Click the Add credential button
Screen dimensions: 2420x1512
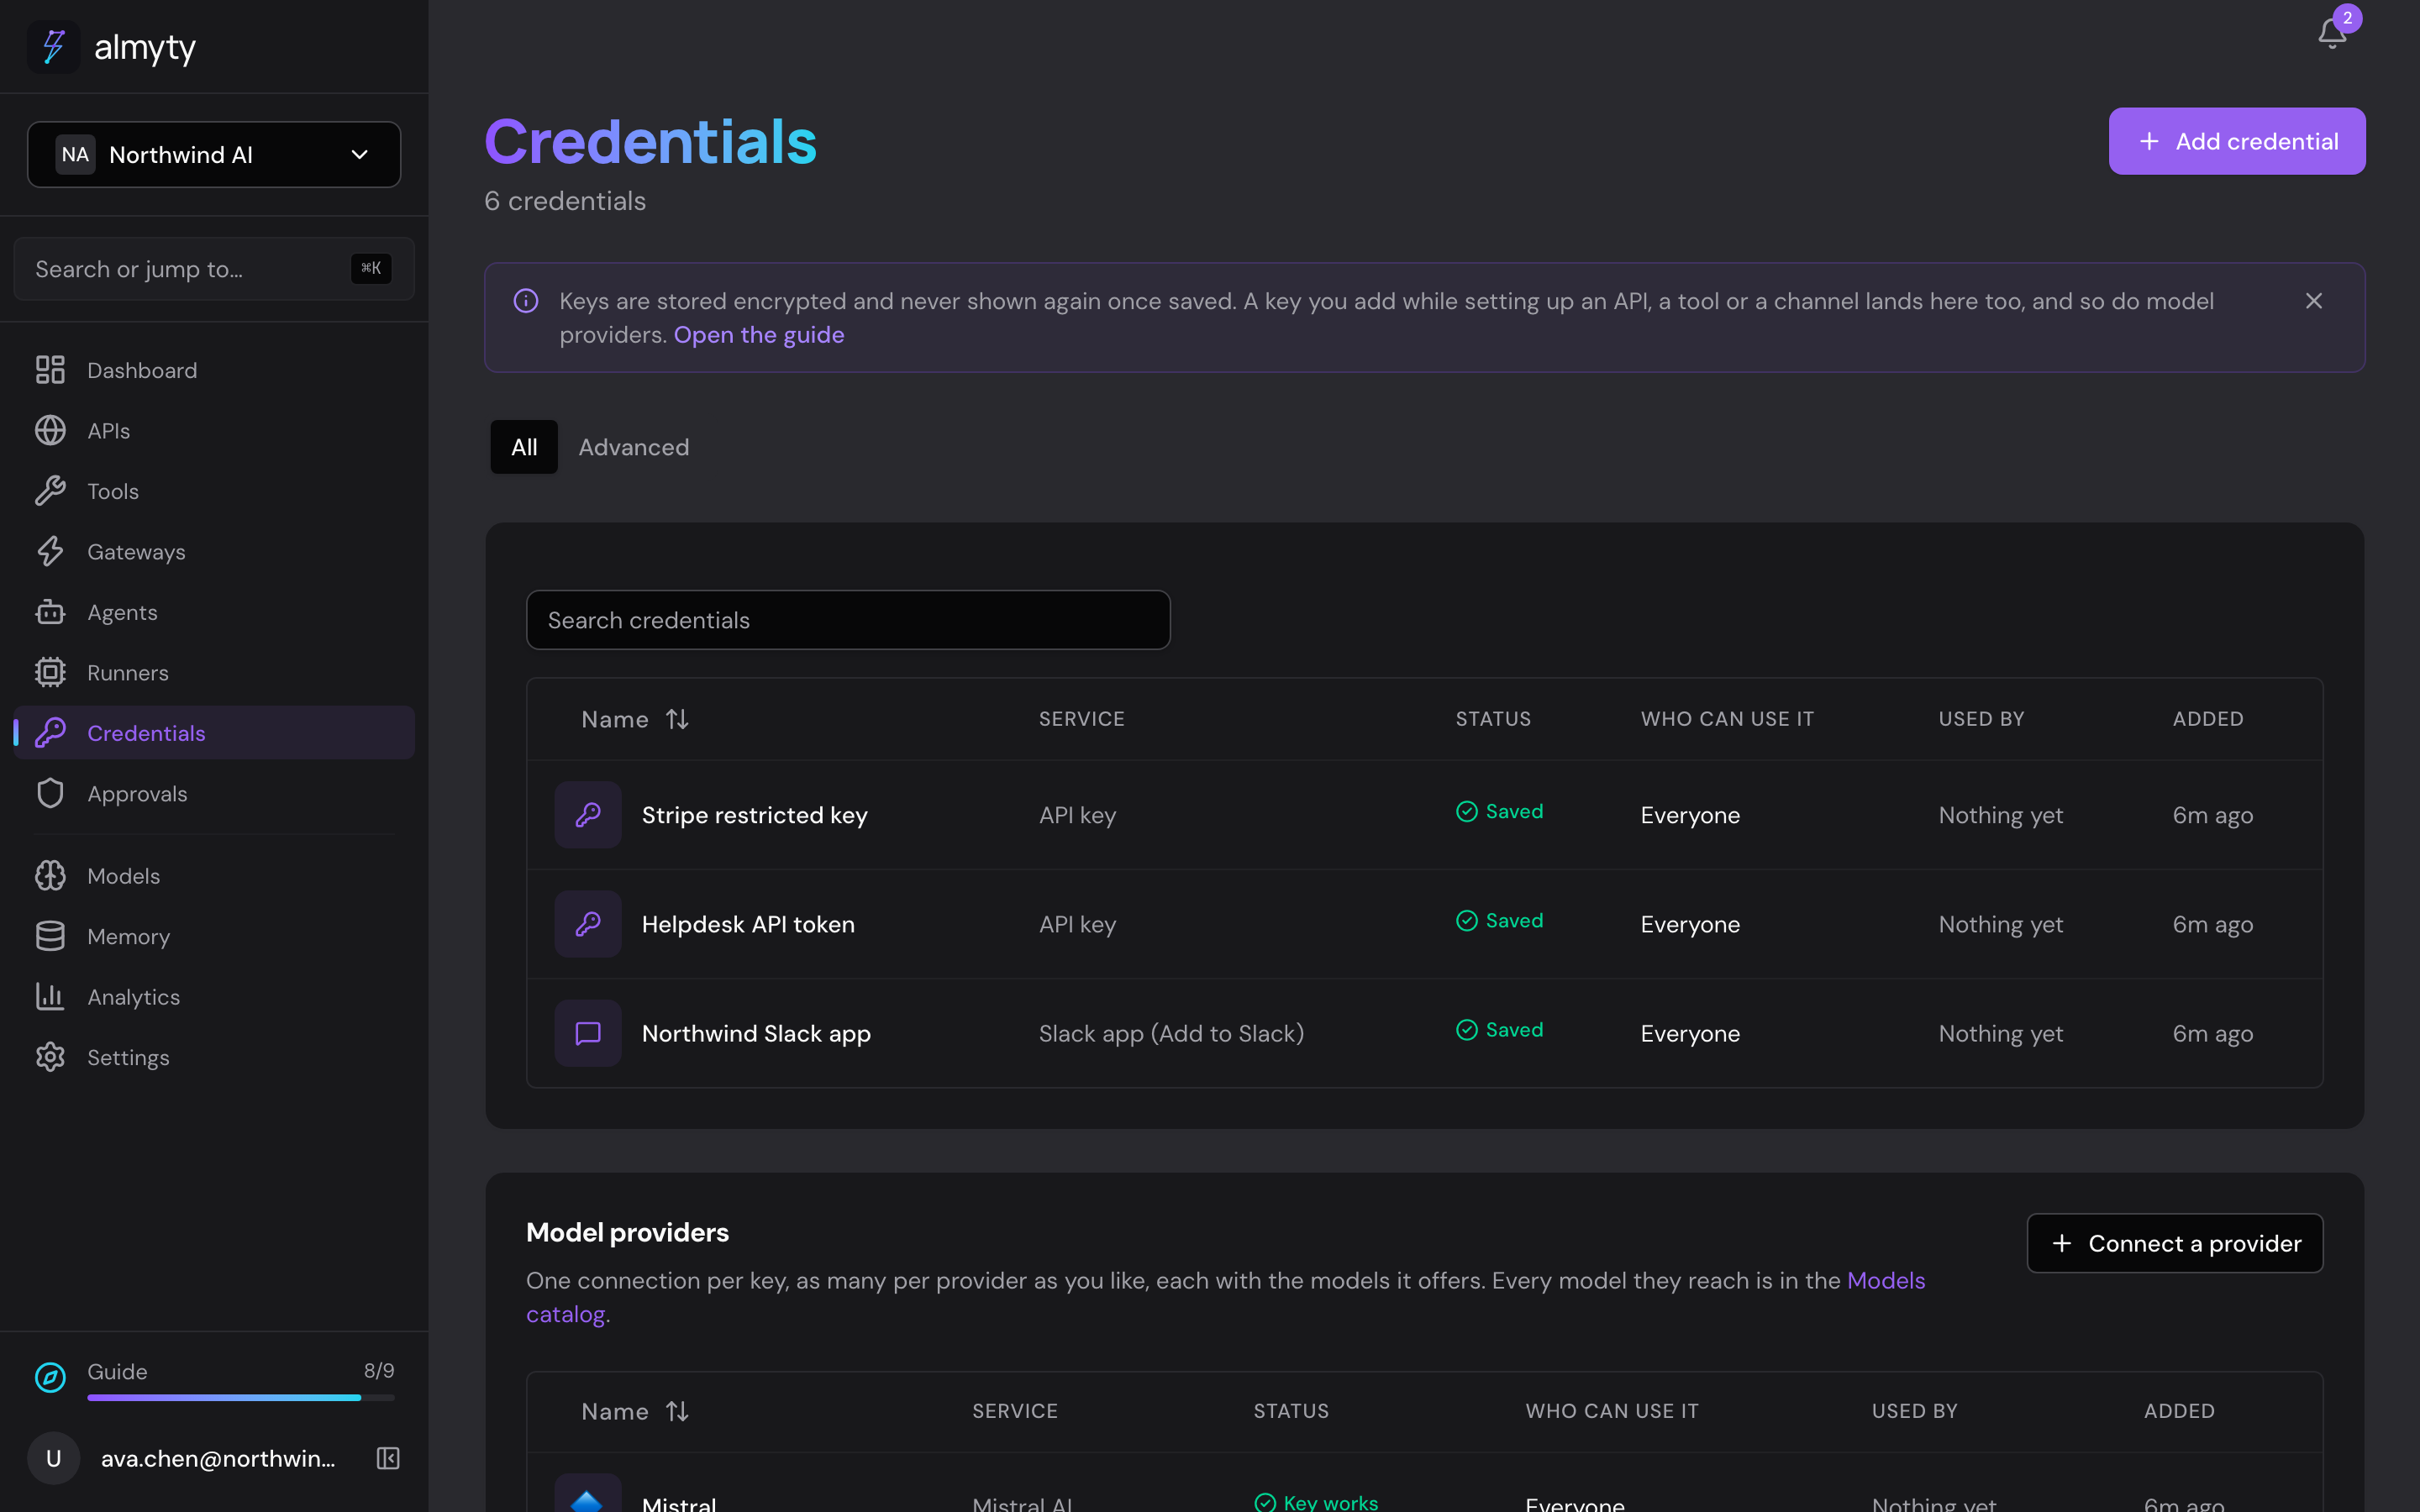[x=2237, y=141]
